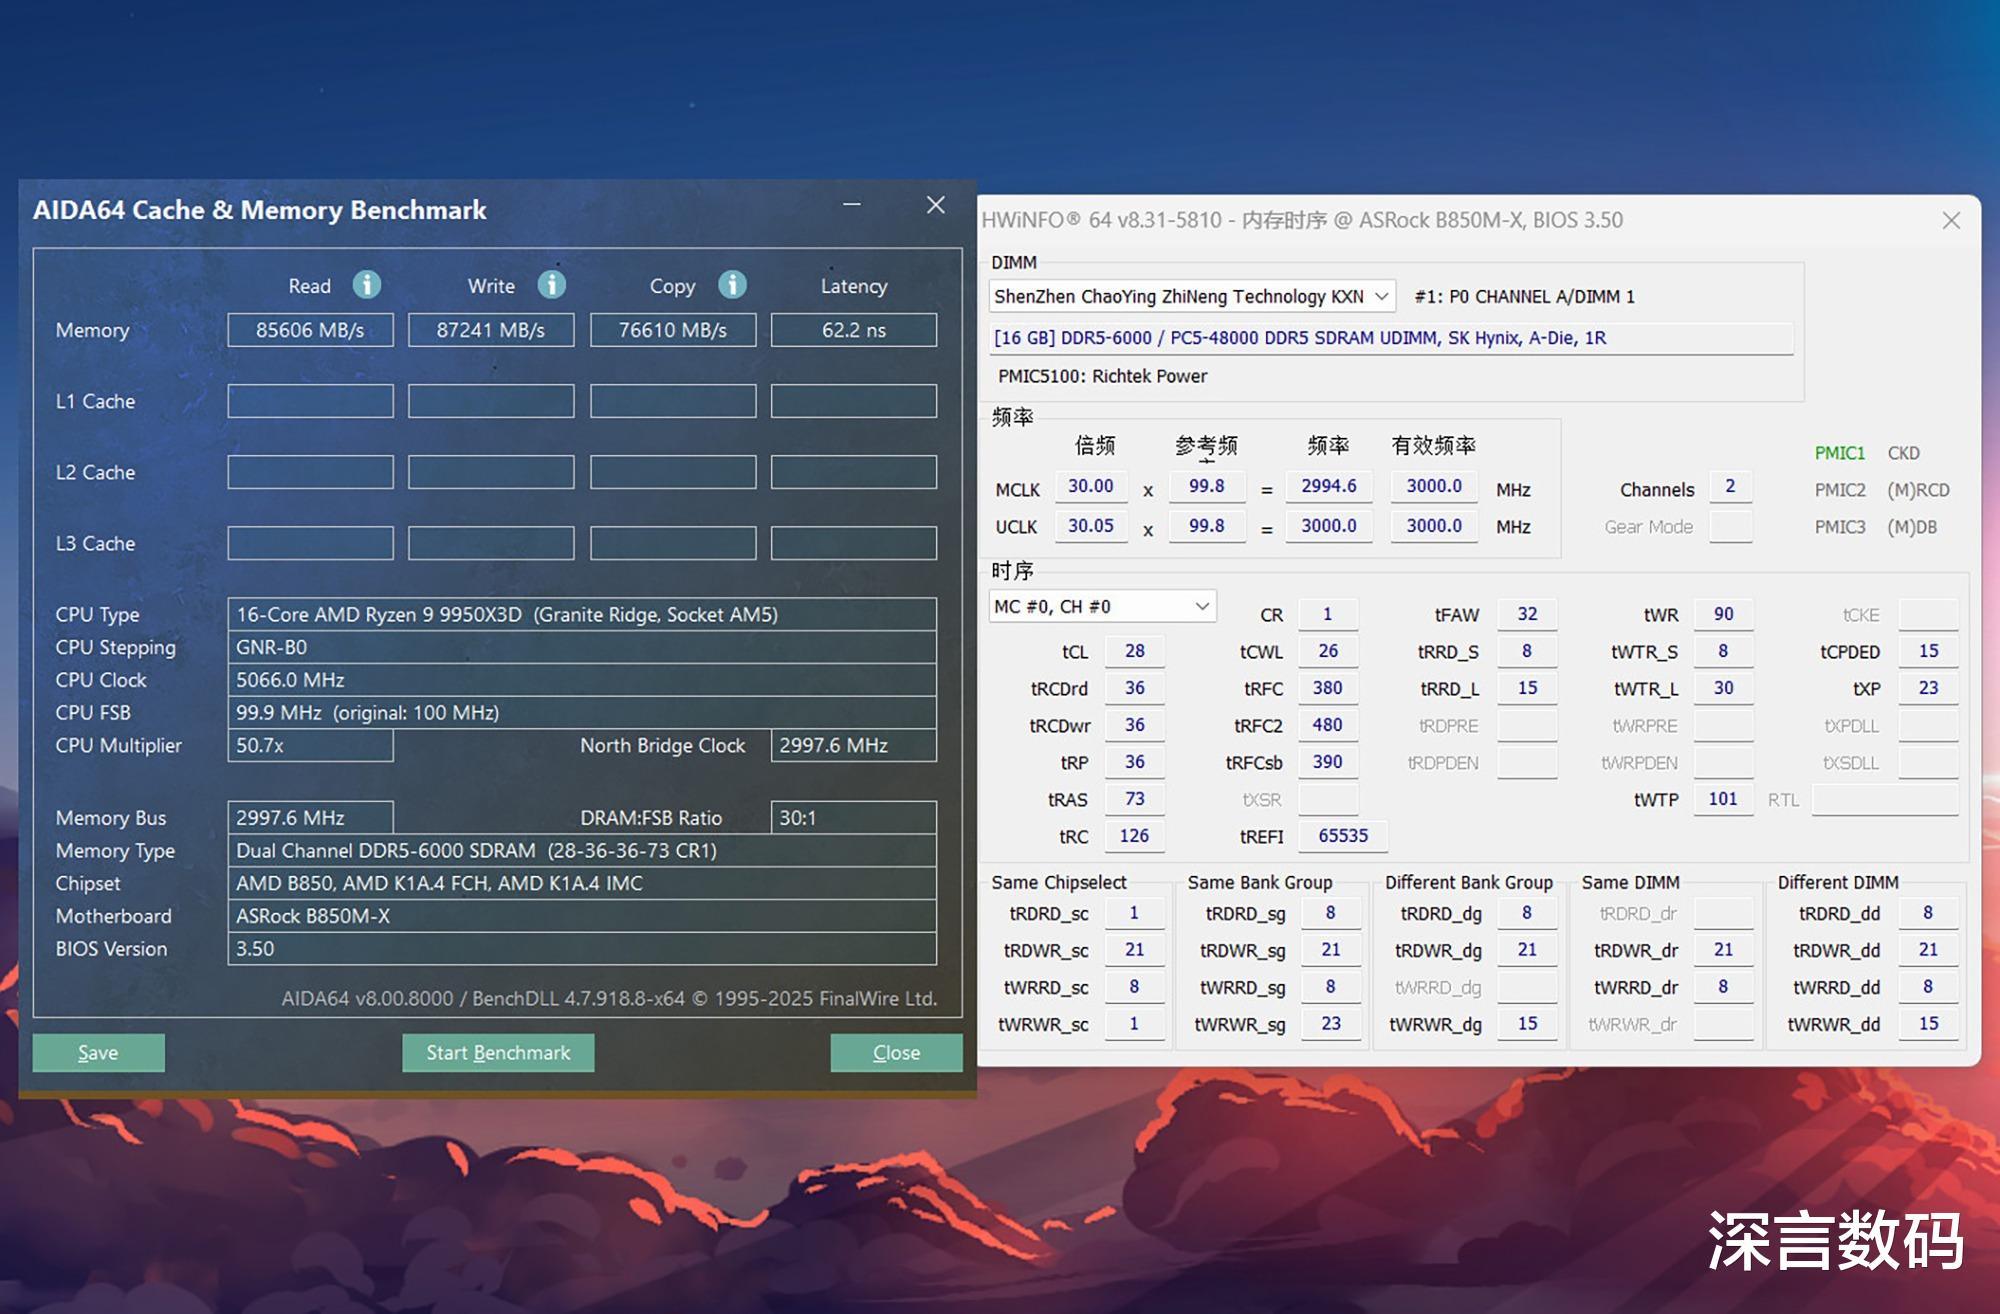Close the AIDA64 benchmark window

click(x=936, y=205)
